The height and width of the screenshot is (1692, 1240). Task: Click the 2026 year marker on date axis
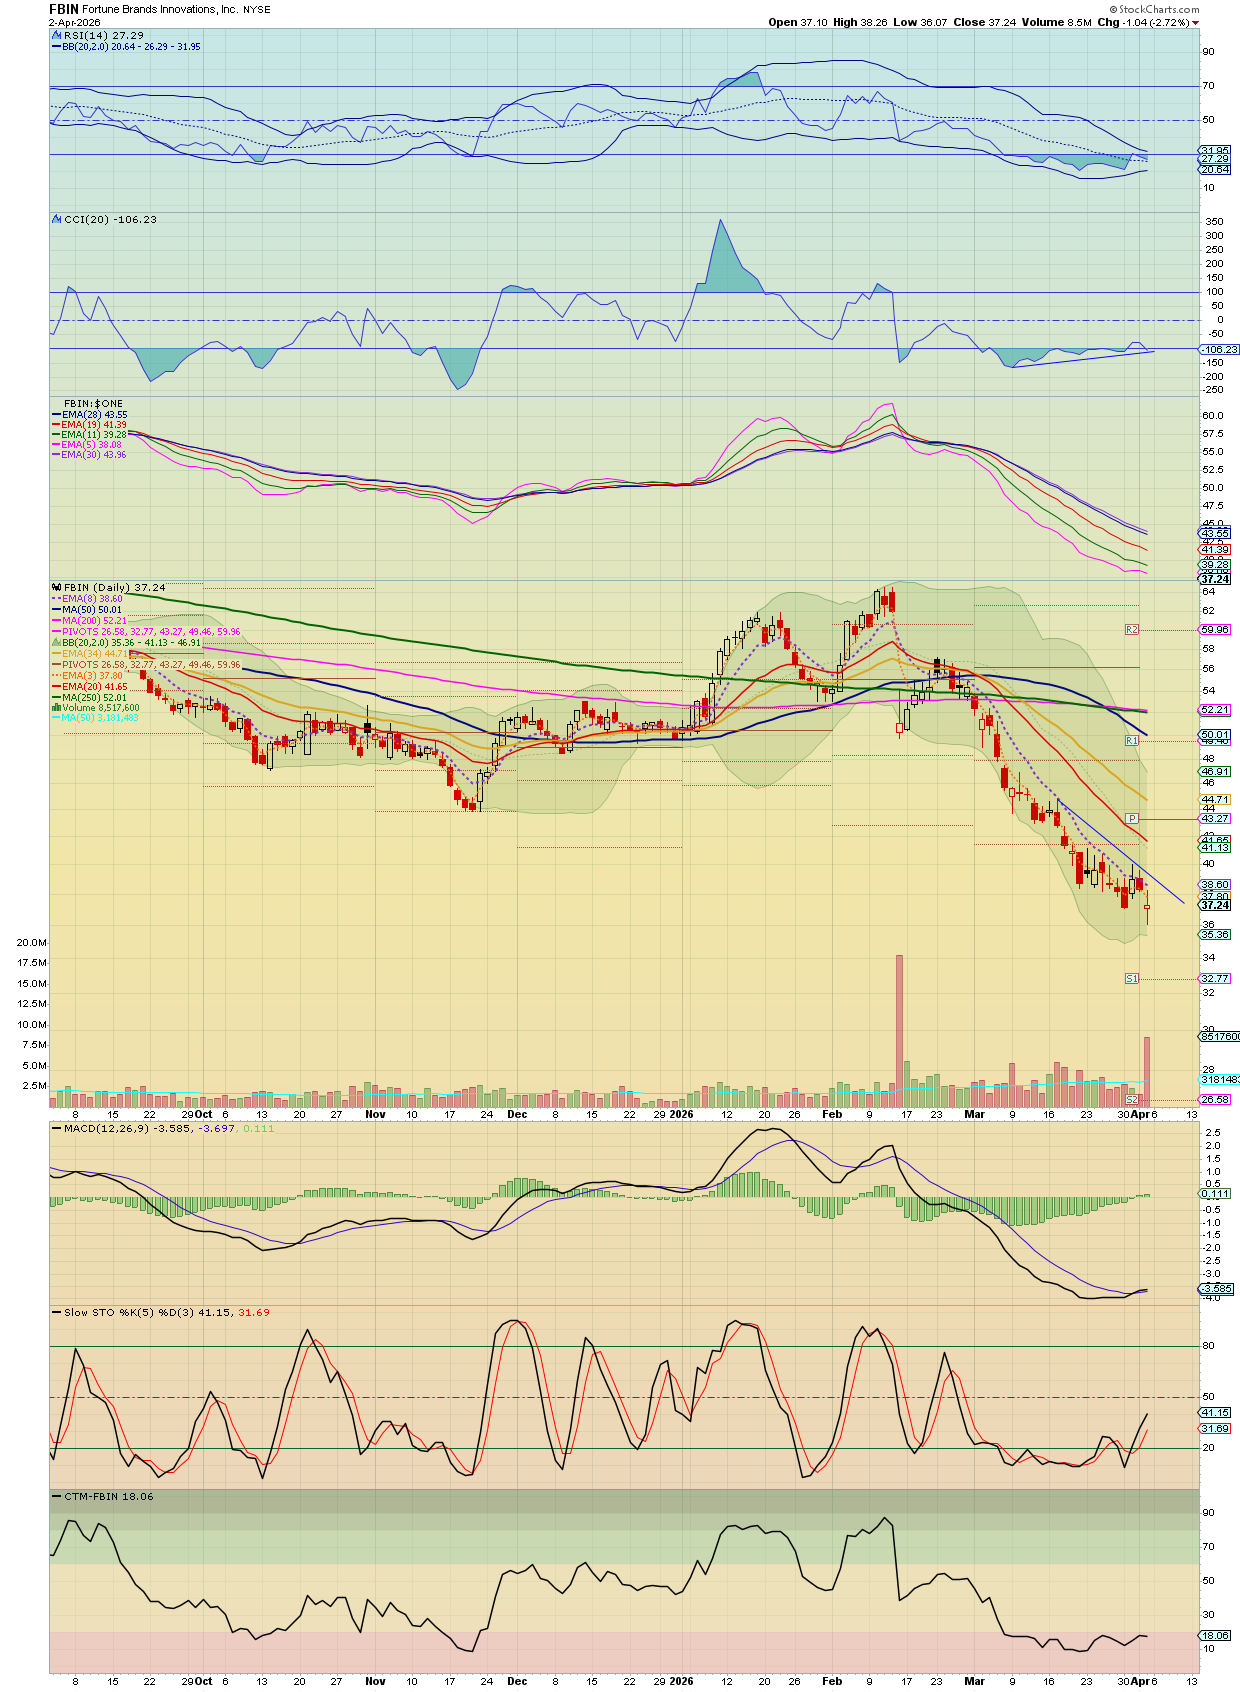tap(681, 1114)
